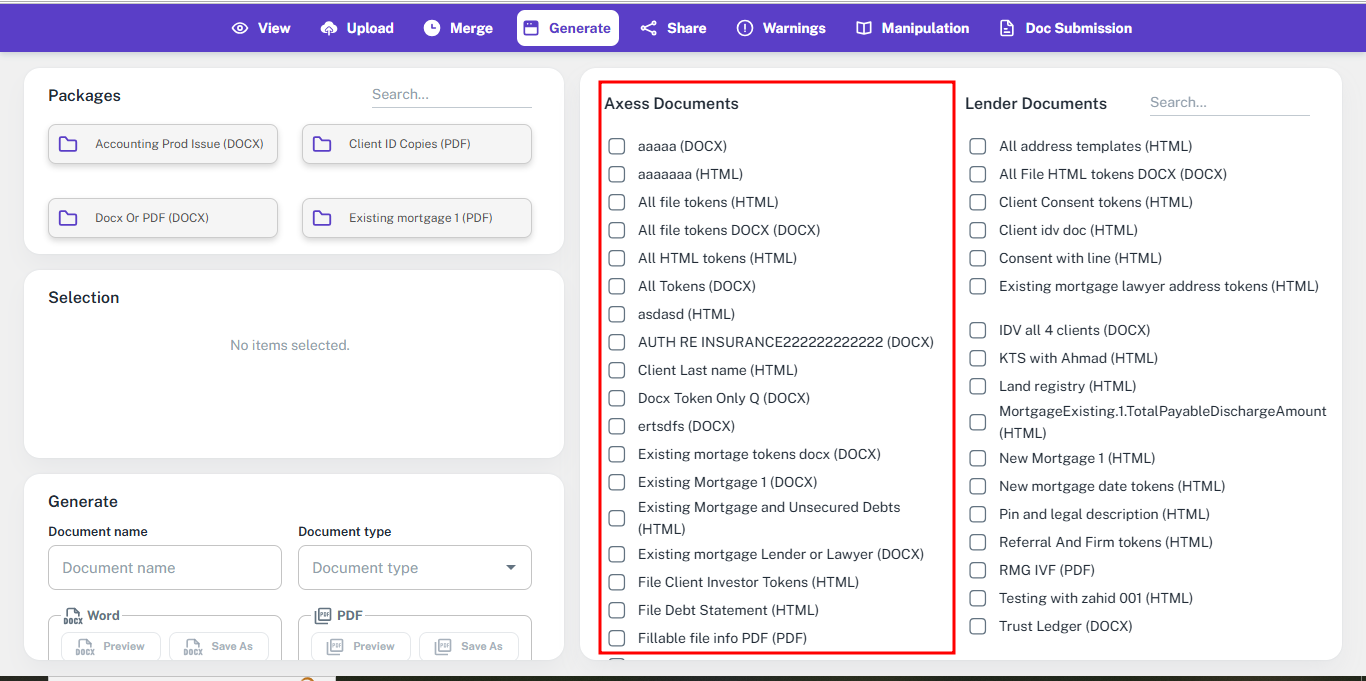Click the Document name input field

click(165, 568)
